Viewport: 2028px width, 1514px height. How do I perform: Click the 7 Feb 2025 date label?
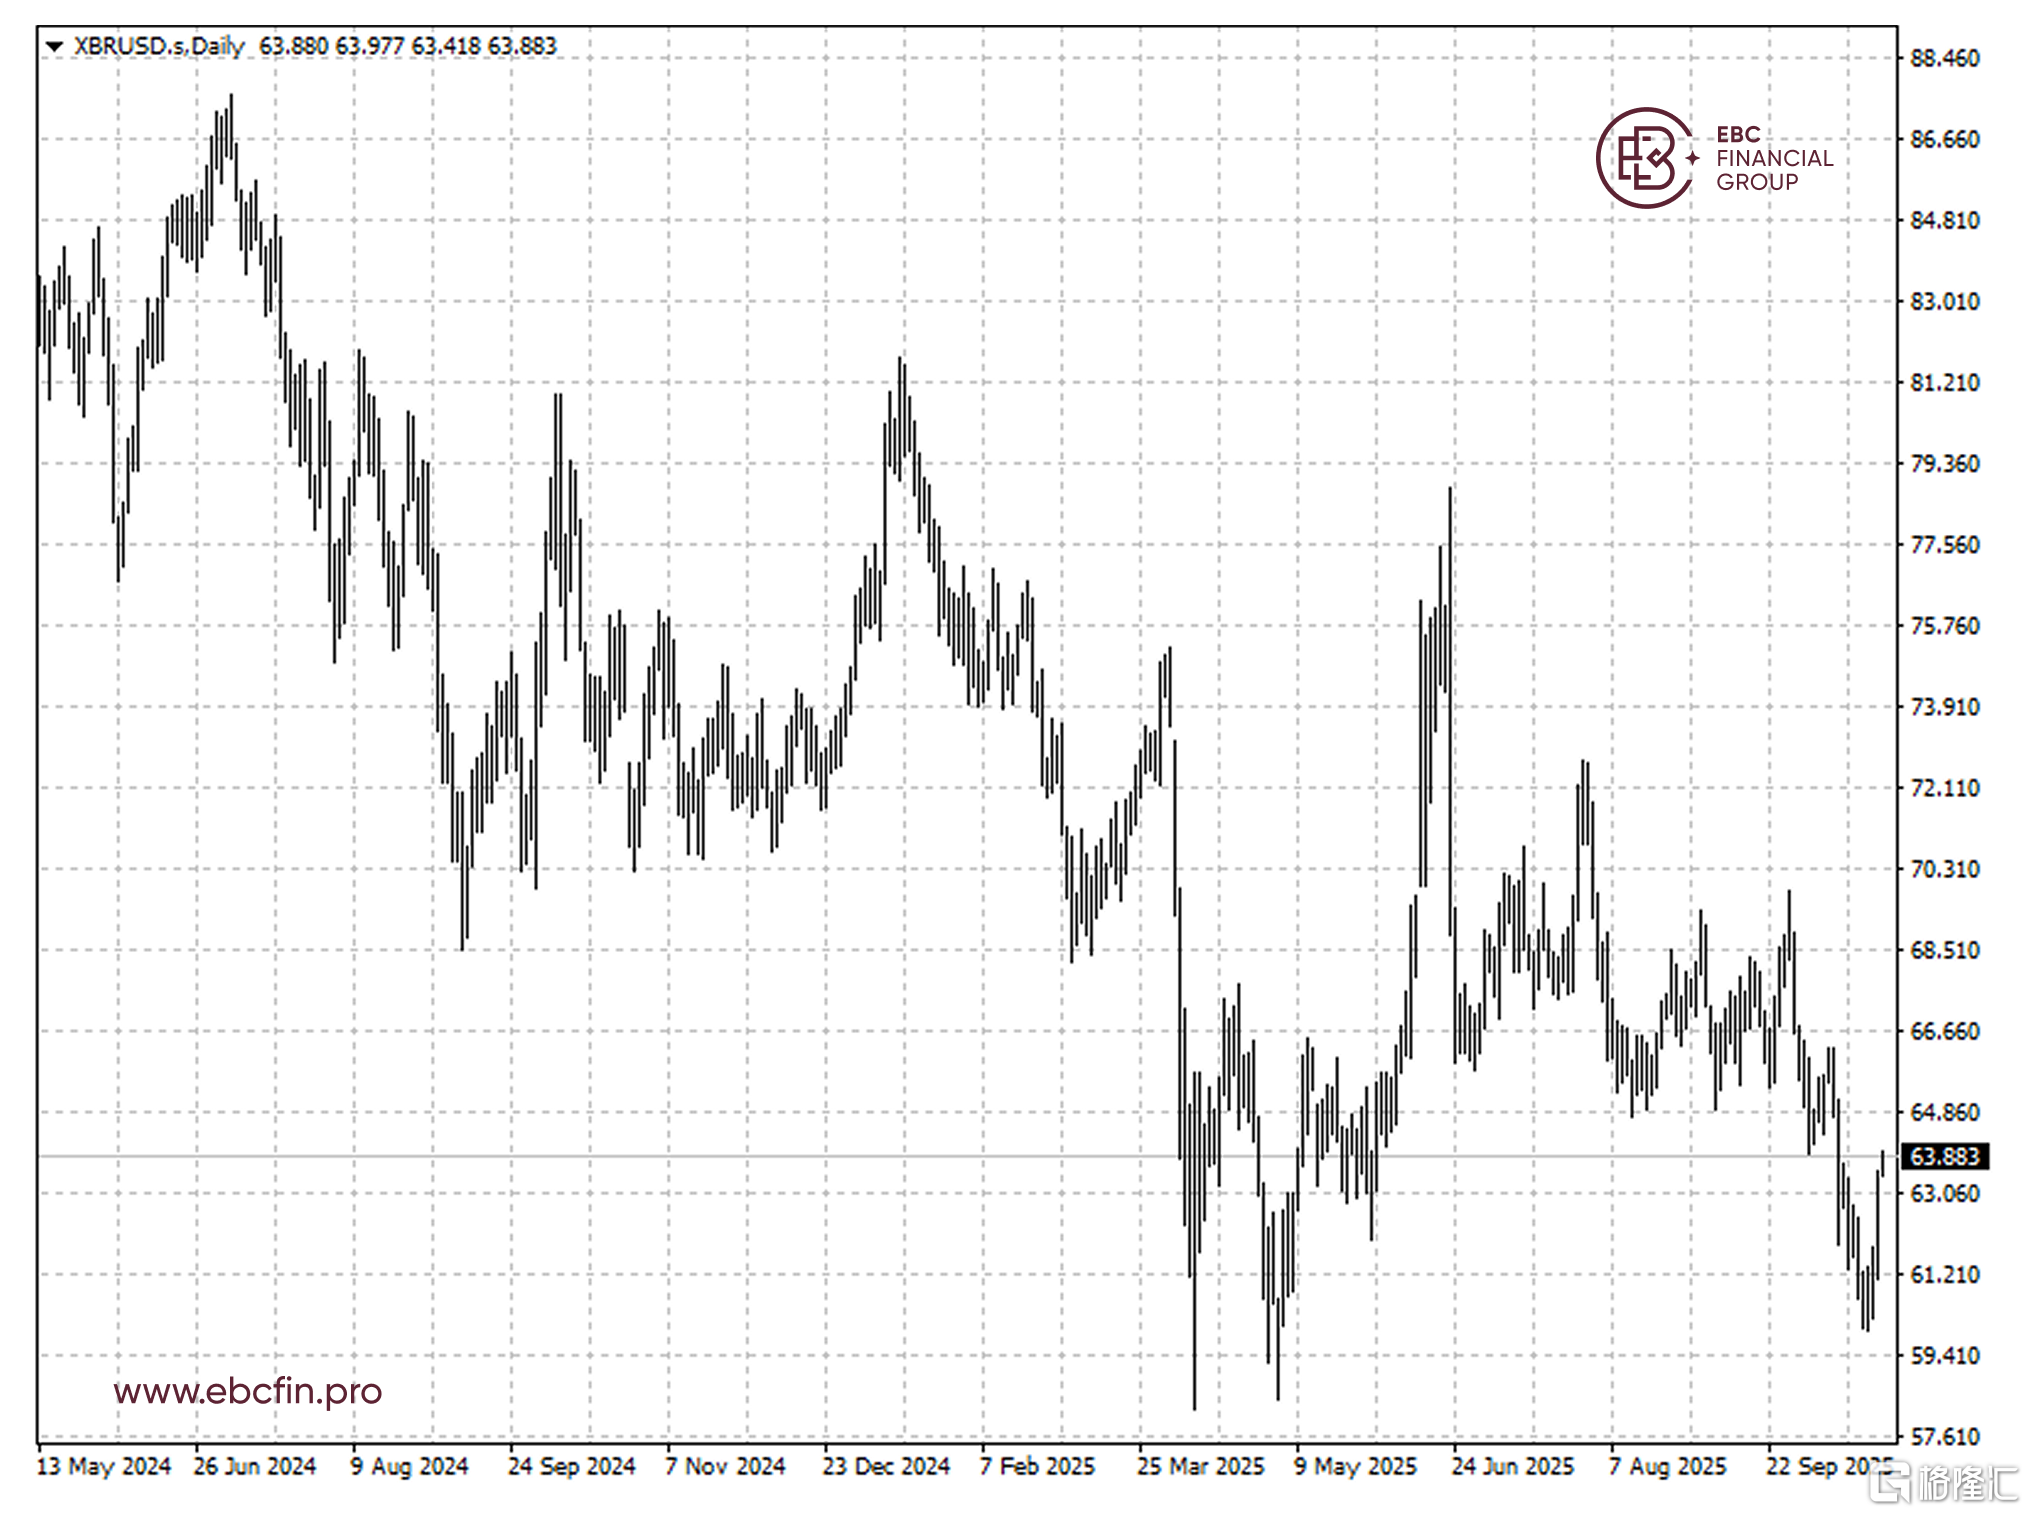[1037, 1466]
